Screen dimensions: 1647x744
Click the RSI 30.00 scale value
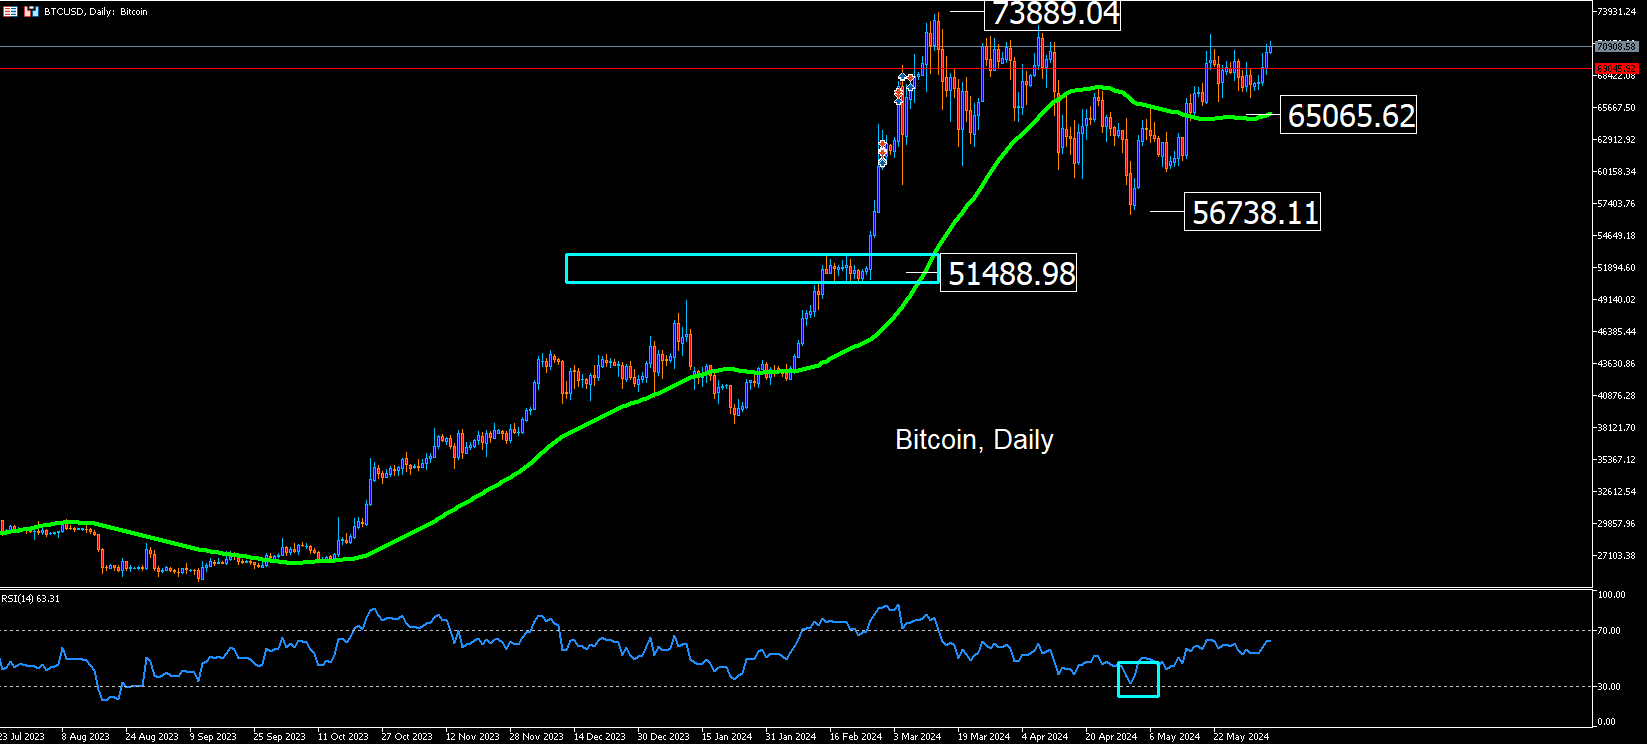point(1609,687)
